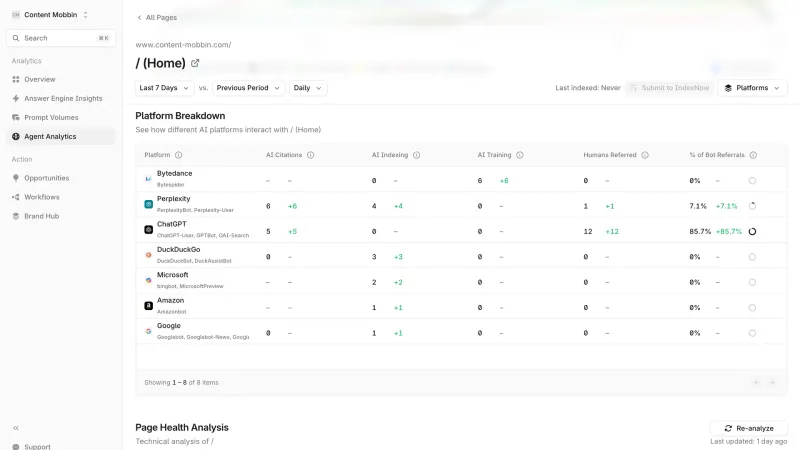Open Answer Engine Insights menu item
800x450 pixels.
(x=63, y=98)
